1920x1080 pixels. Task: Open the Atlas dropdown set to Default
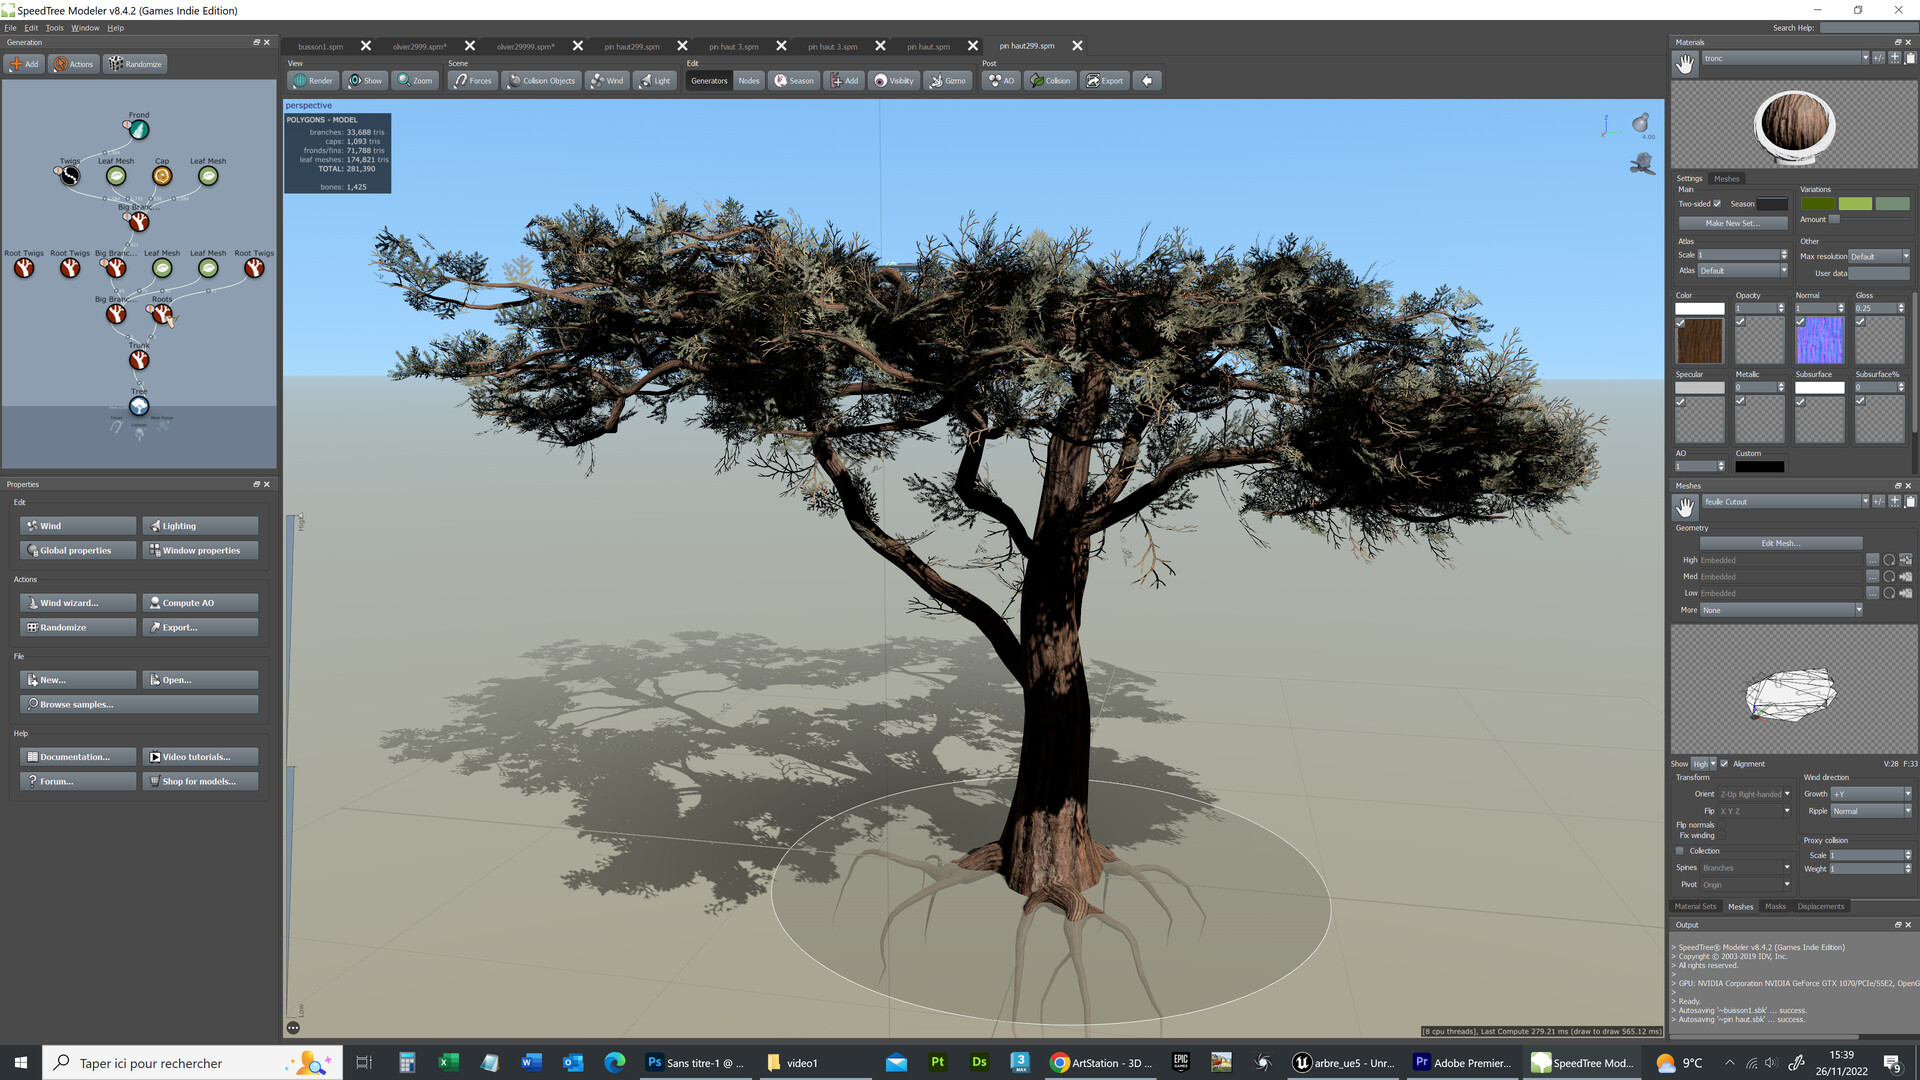point(1742,270)
